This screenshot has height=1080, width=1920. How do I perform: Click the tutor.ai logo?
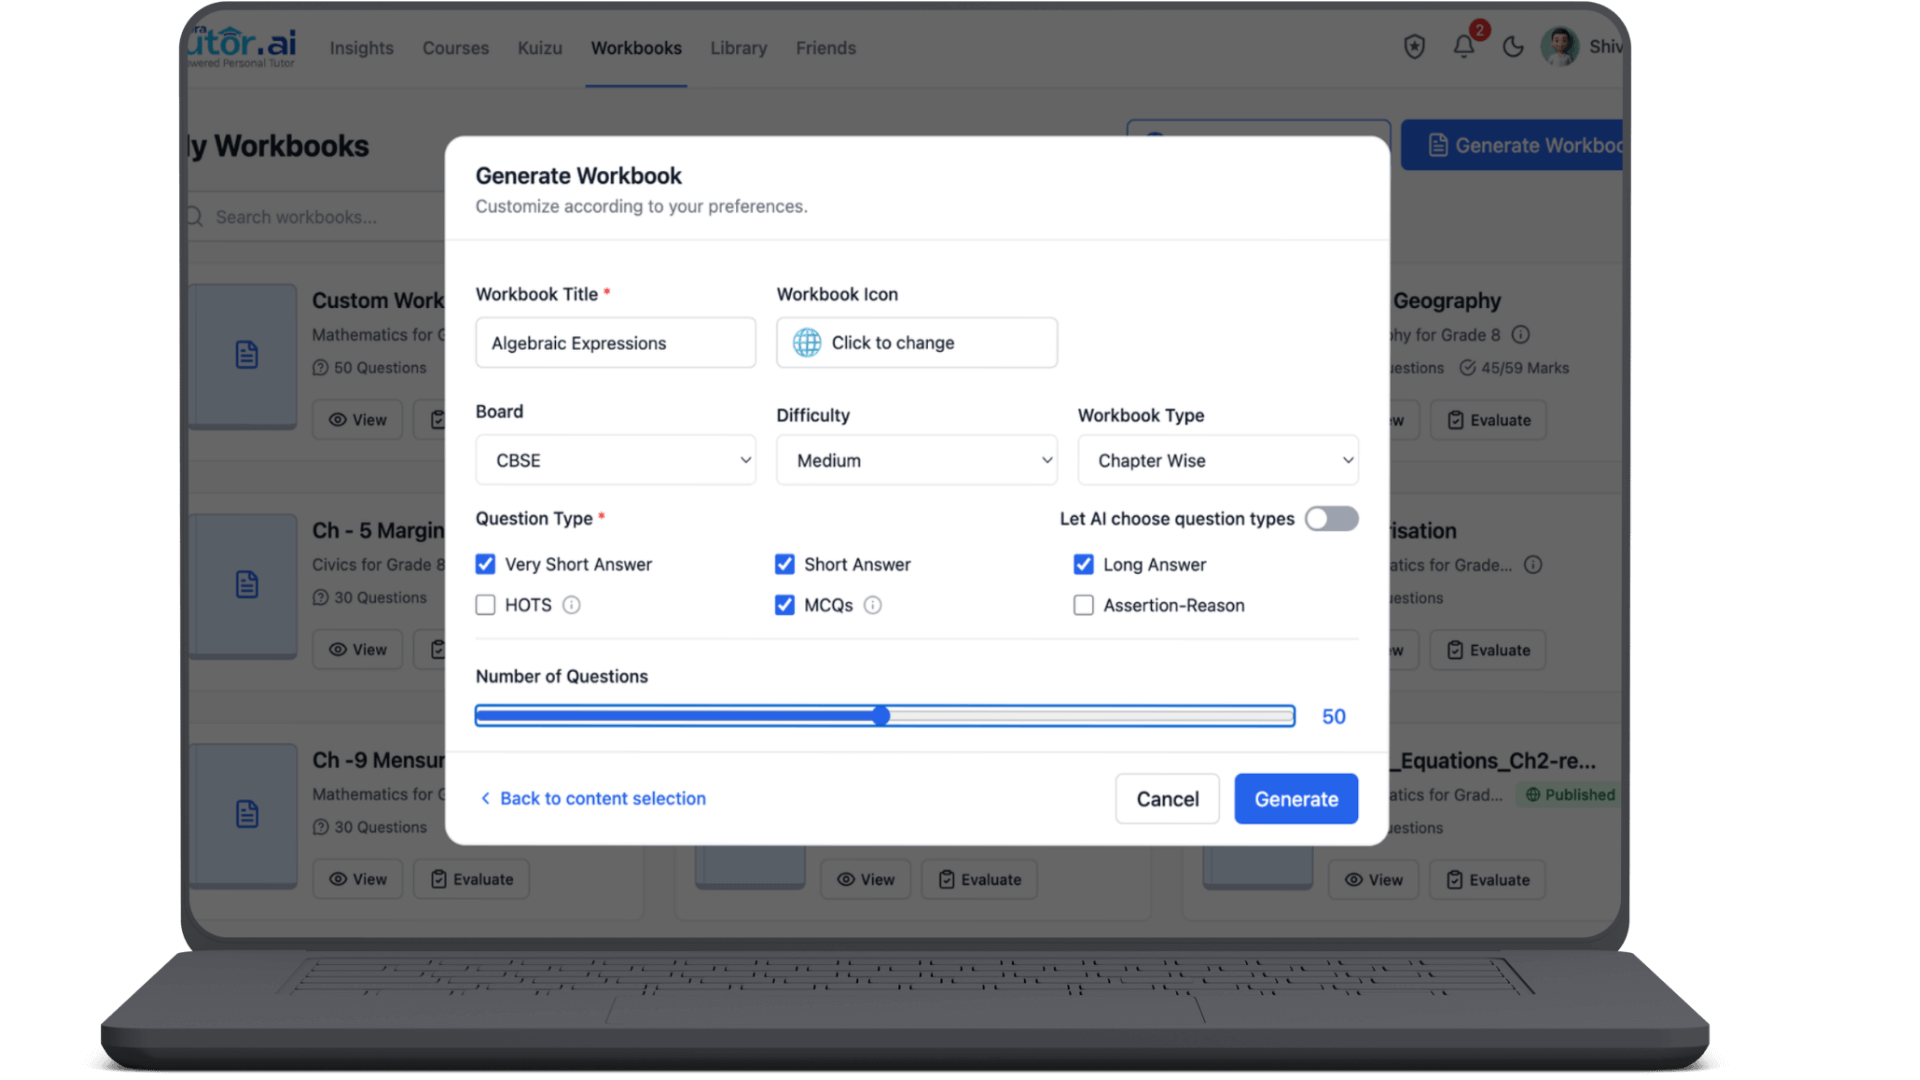240,43
